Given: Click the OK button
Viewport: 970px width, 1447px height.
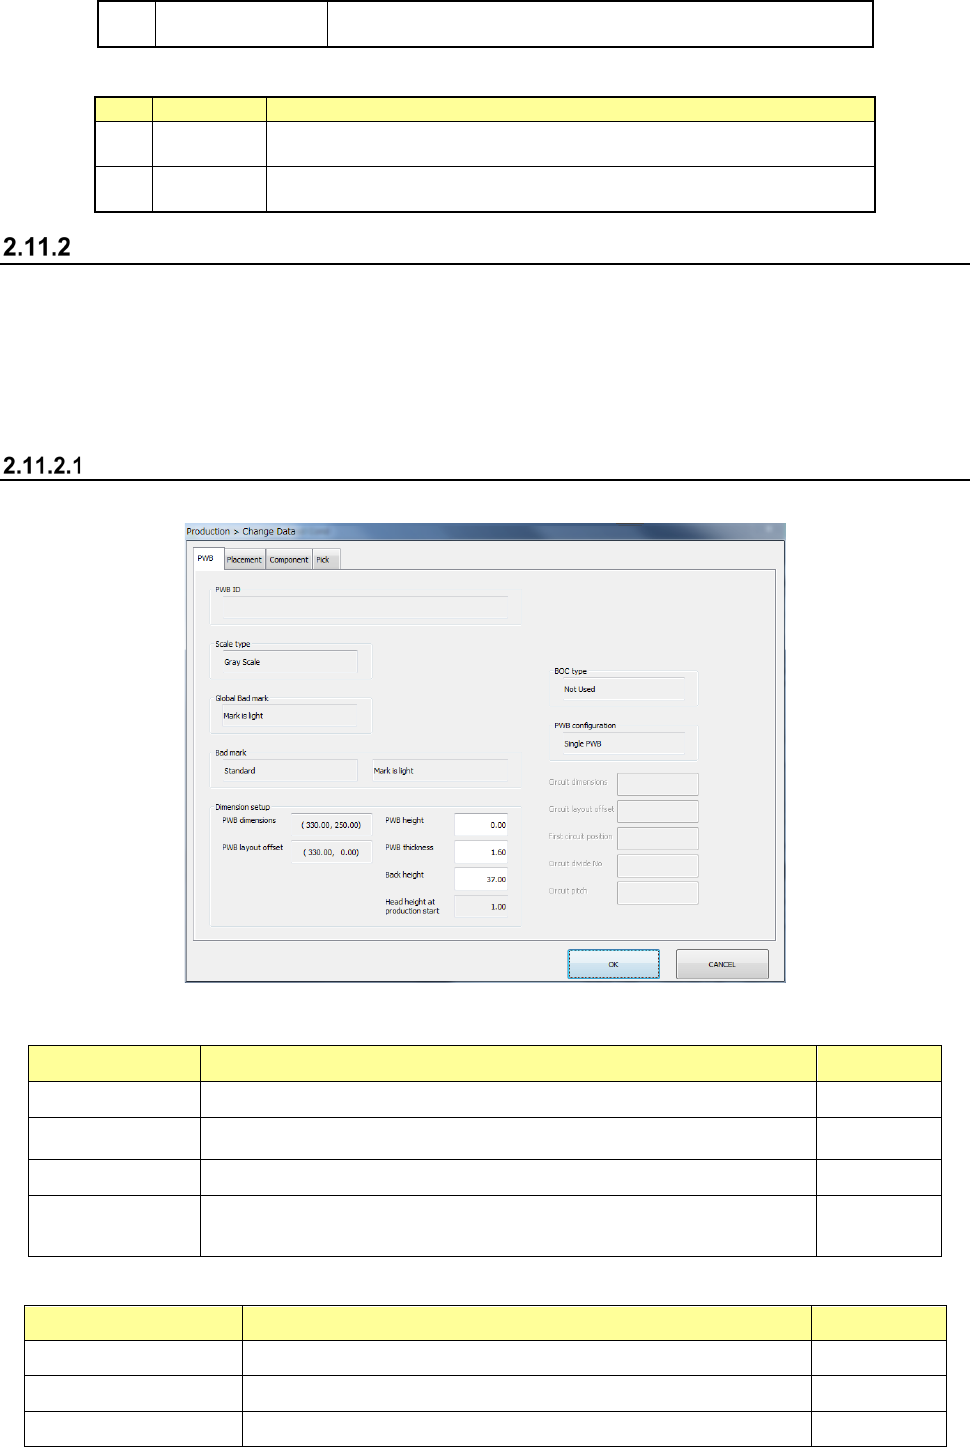Looking at the screenshot, I should (x=613, y=964).
